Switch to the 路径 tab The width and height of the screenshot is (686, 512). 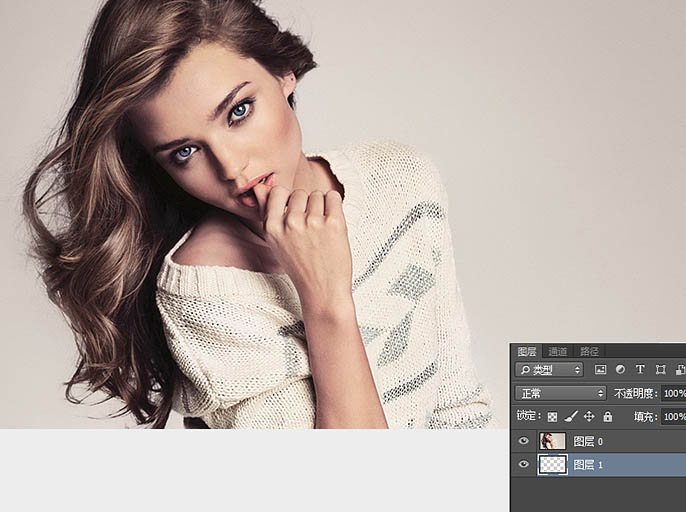(x=589, y=351)
